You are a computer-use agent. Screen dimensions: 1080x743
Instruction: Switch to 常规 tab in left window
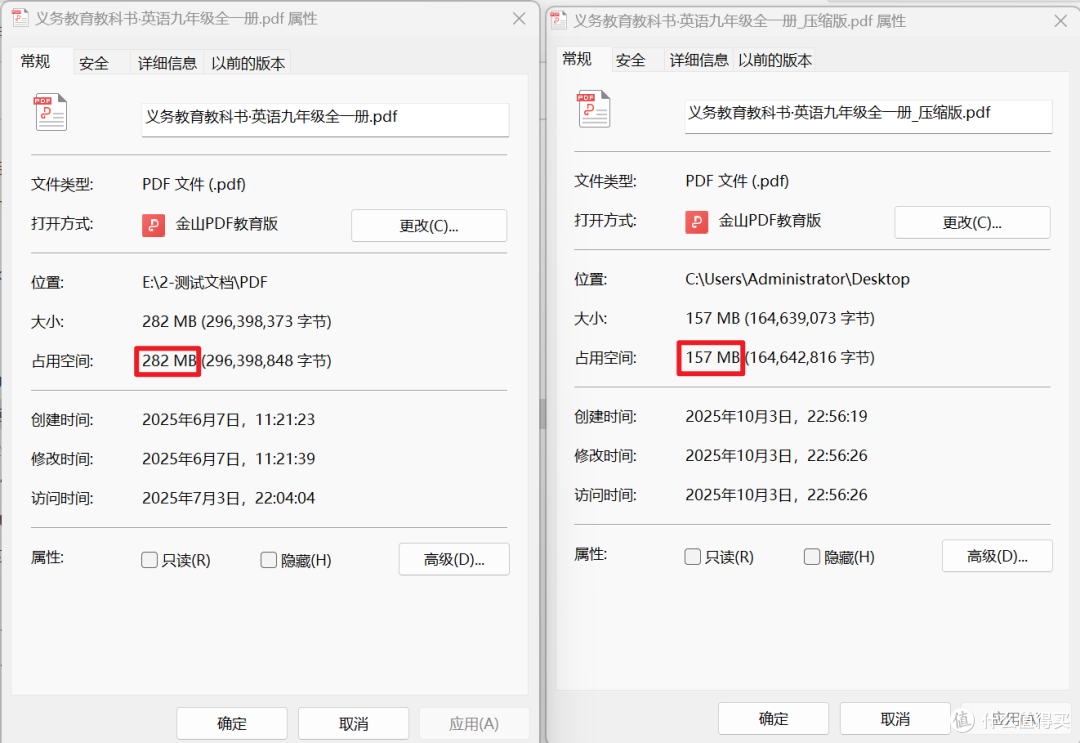[x=35, y=61]
